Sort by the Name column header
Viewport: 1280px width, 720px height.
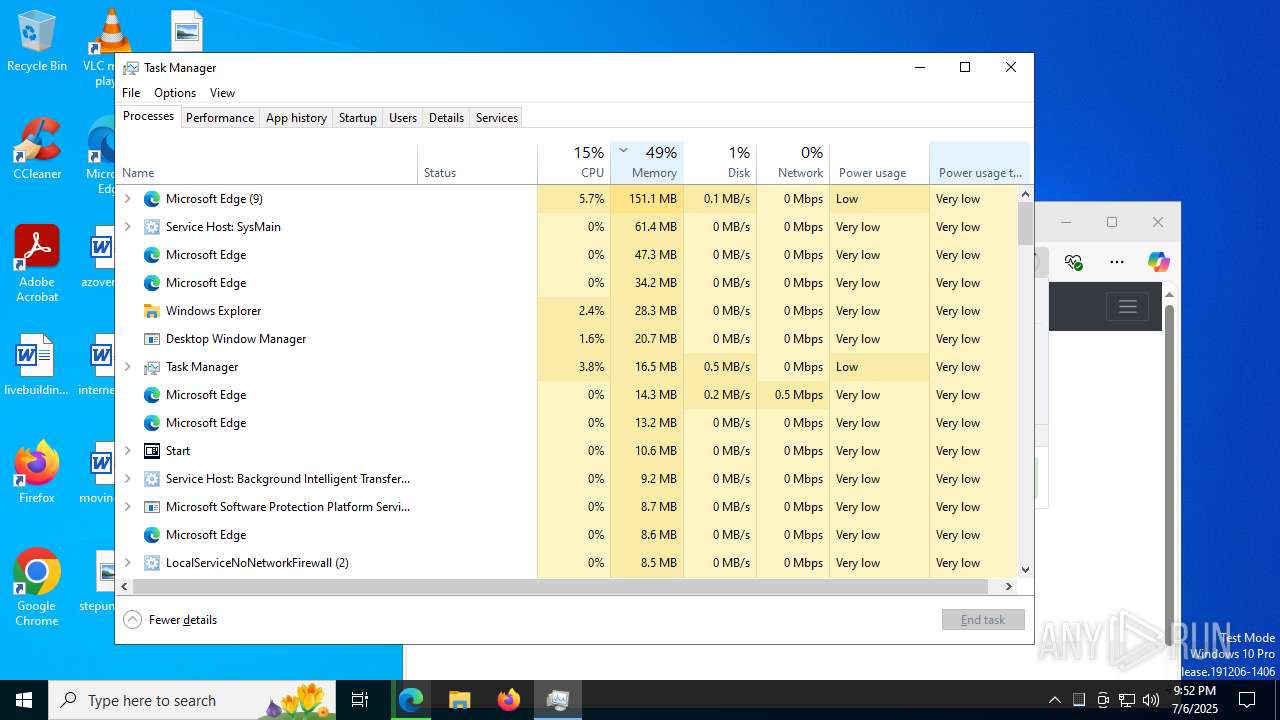(x=268, y=163)
